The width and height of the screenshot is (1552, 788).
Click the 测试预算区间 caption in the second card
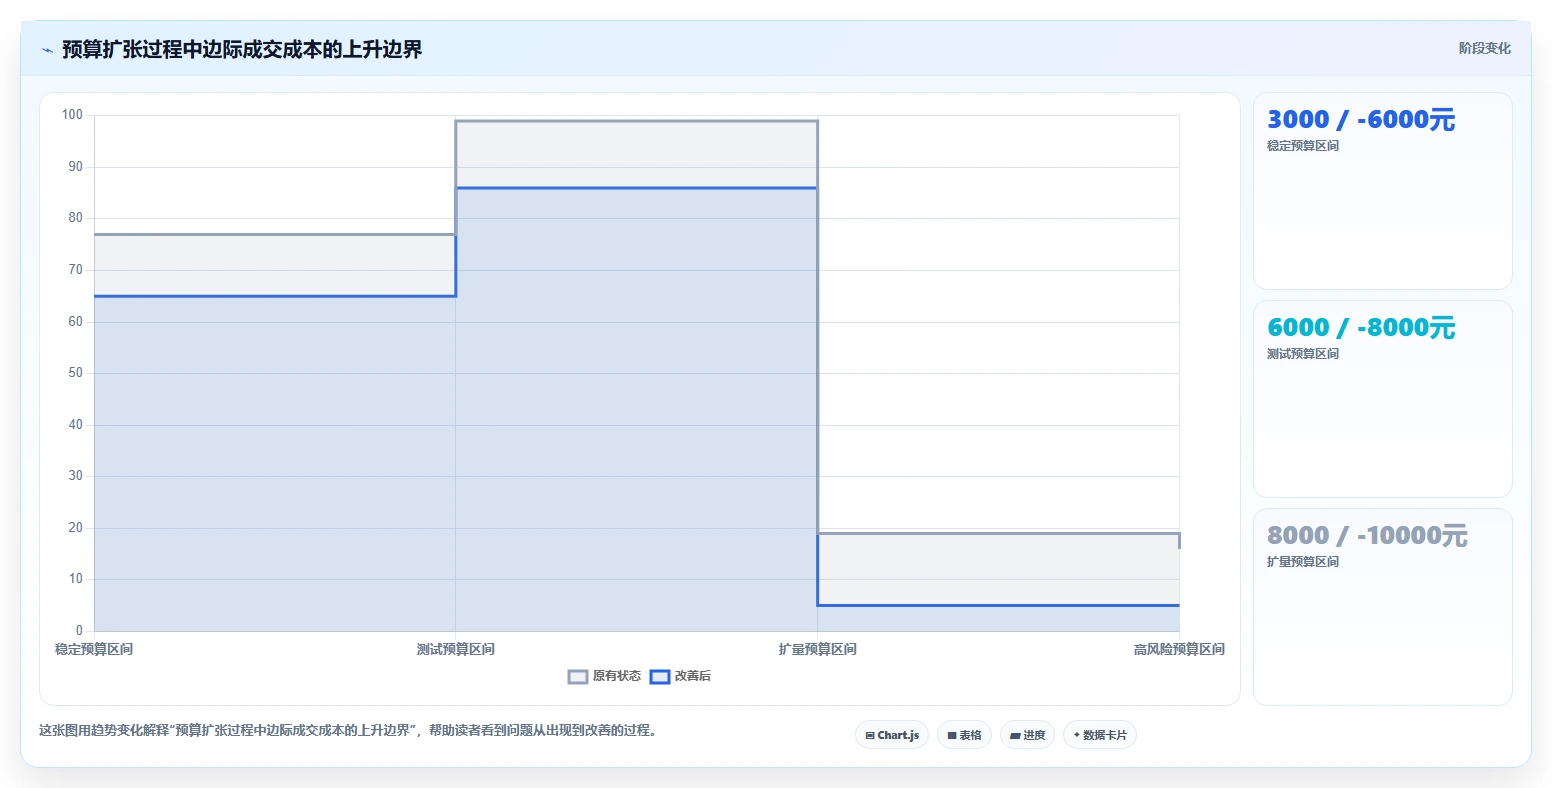[x=1303, y=354]
